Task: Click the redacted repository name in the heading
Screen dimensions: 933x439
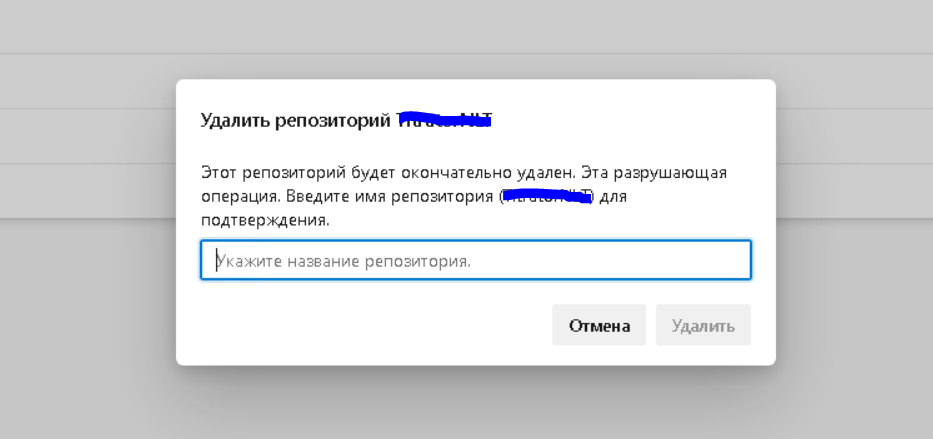Action: pos(445,120)
